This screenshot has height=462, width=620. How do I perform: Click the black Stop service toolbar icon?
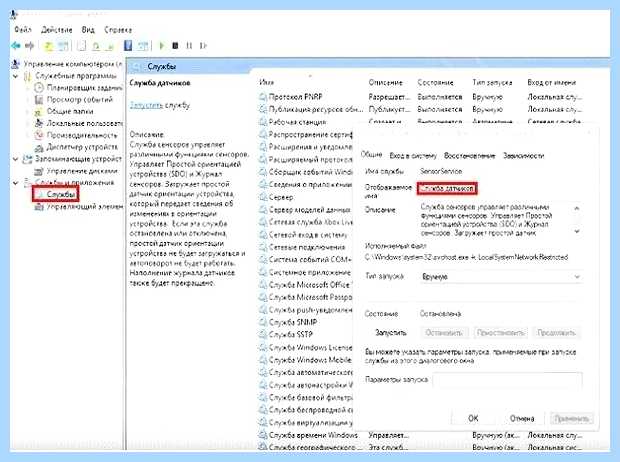tap(175, 46)
